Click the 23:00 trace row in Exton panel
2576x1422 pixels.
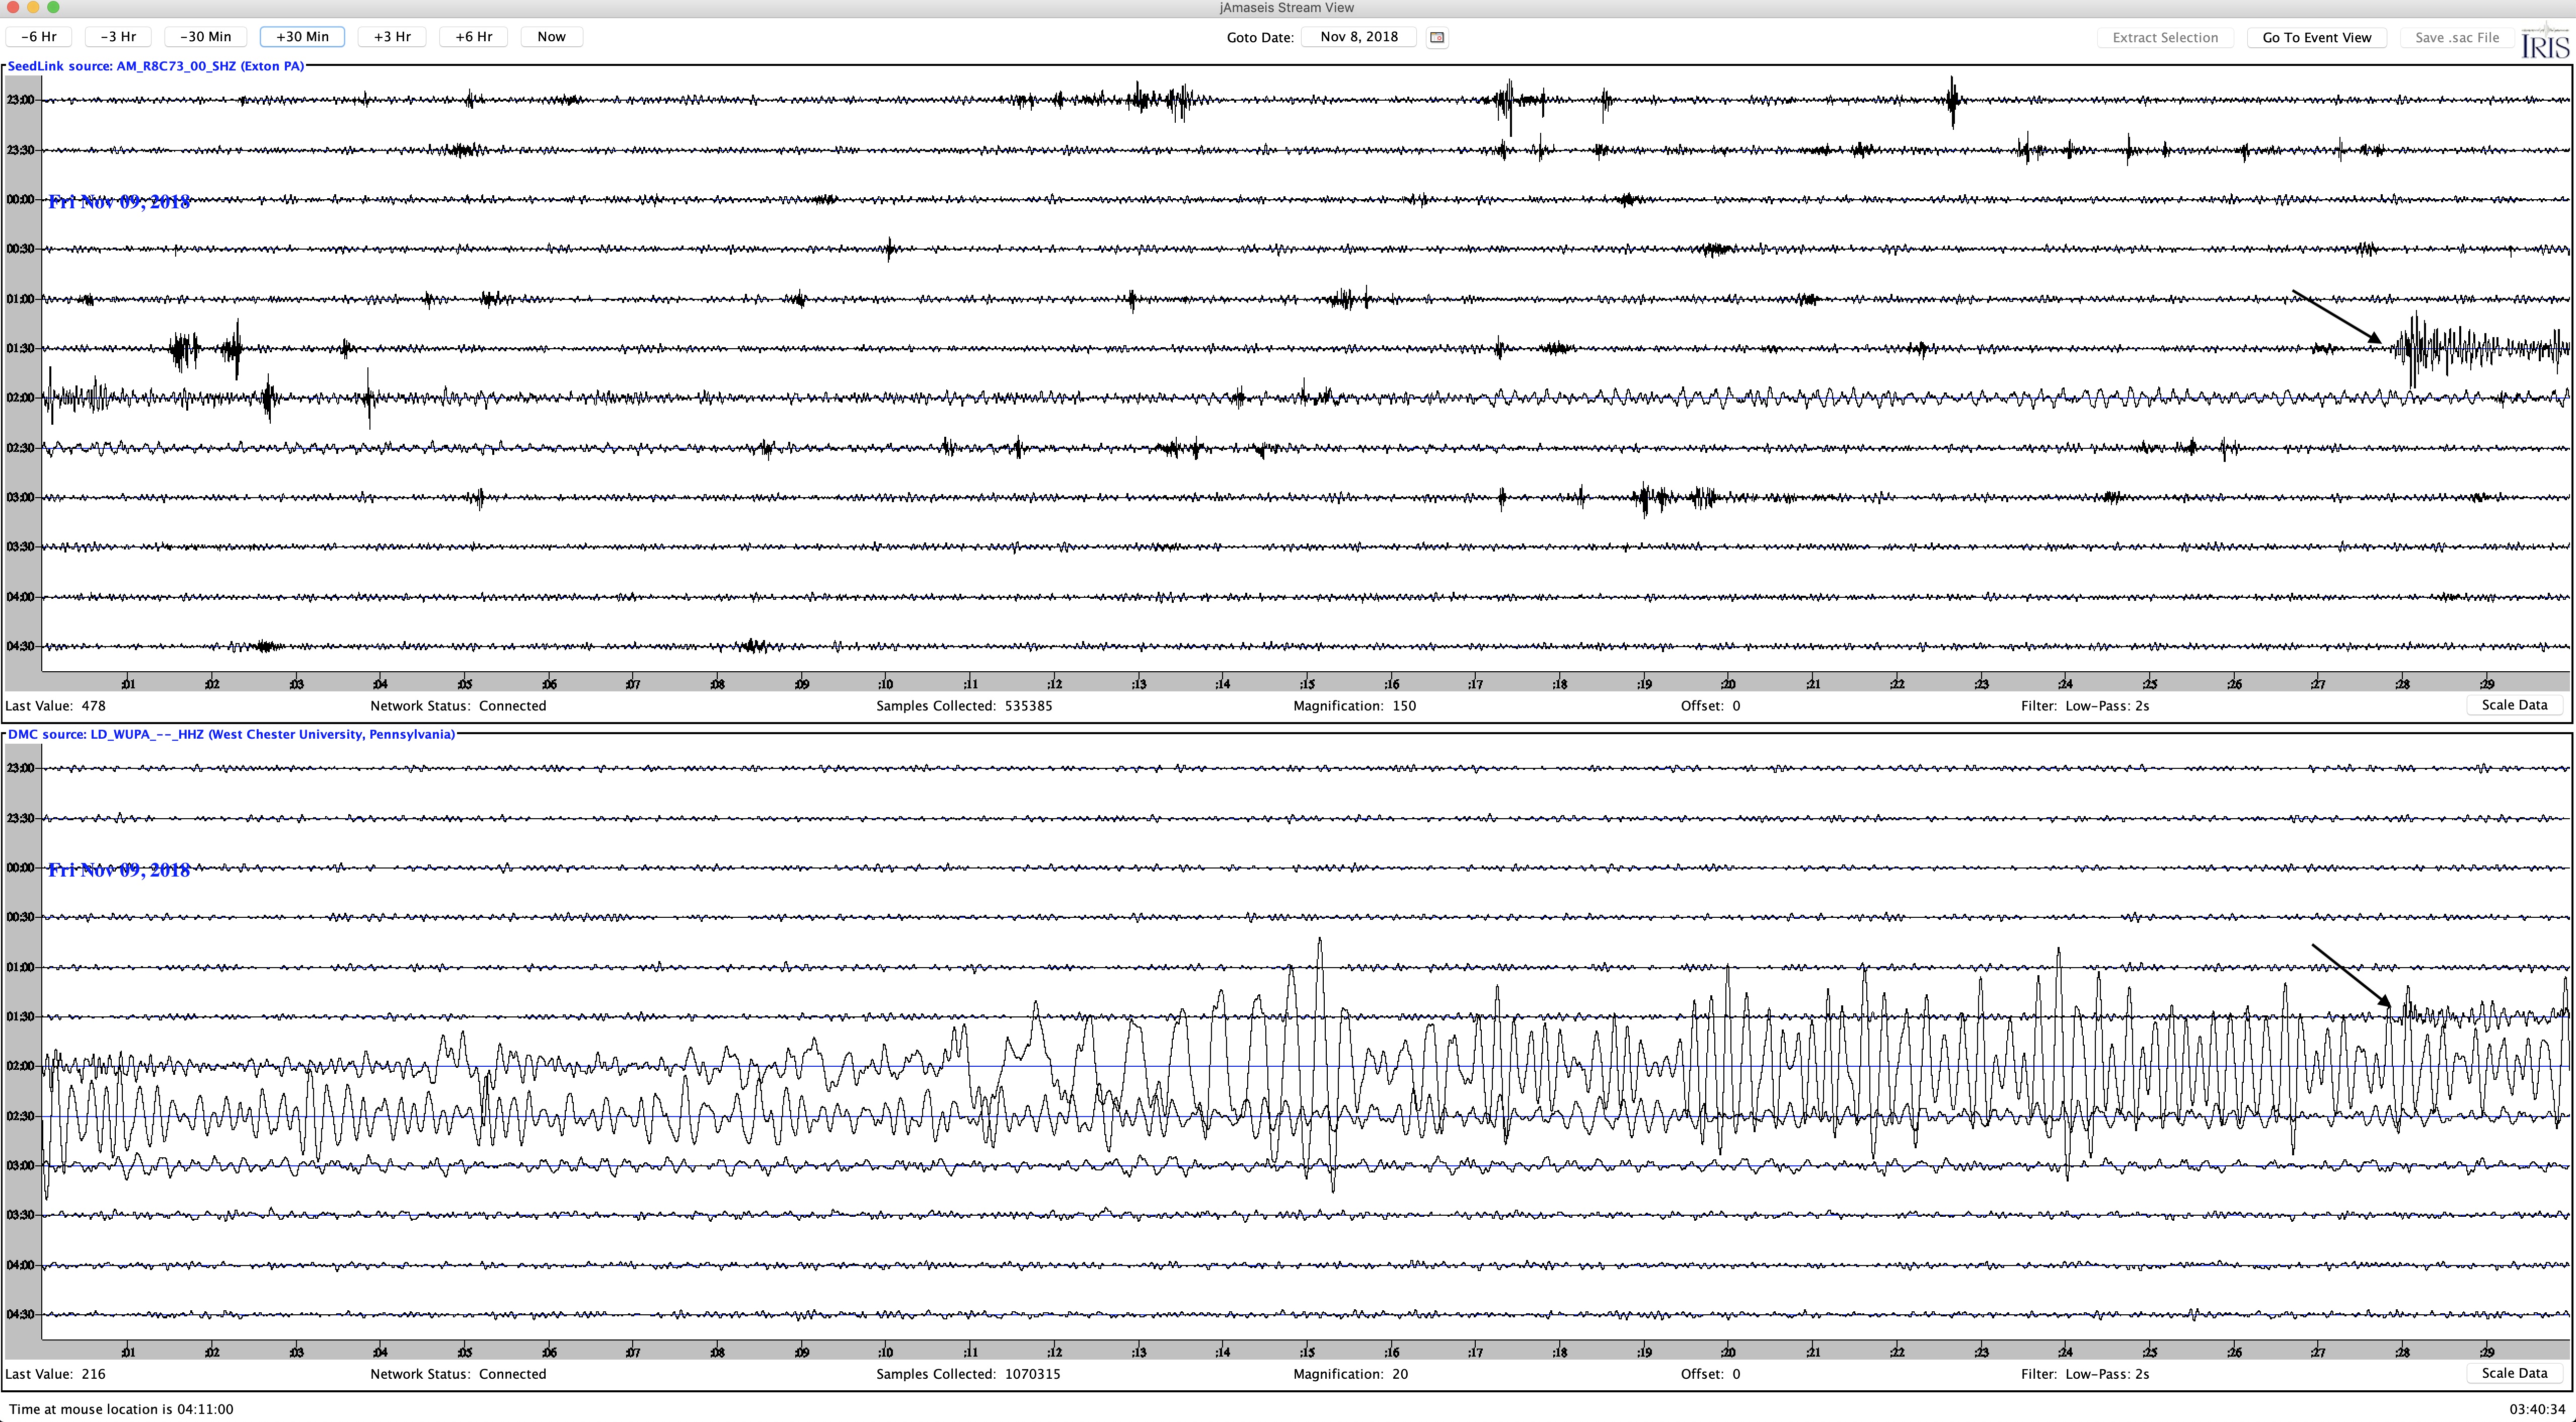coord(1306,100)
